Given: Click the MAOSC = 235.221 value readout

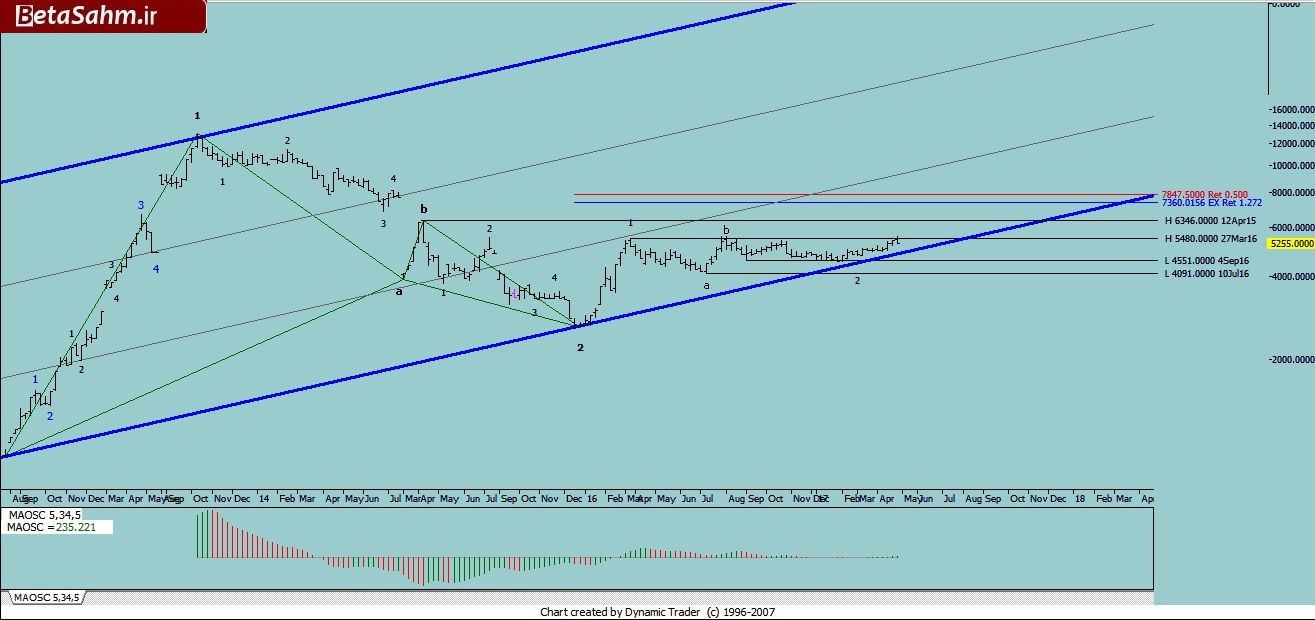Looking at the screenshot, I should tap(57, 527).
